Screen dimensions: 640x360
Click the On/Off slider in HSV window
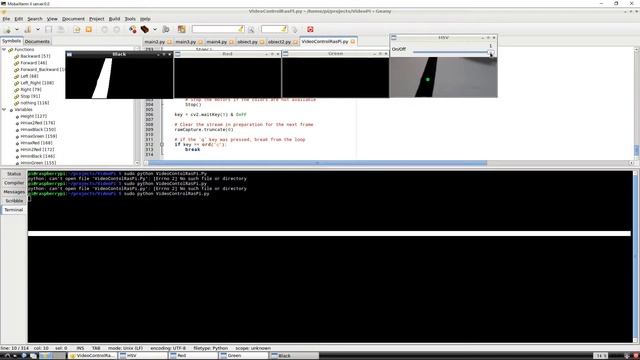[453, 52]
